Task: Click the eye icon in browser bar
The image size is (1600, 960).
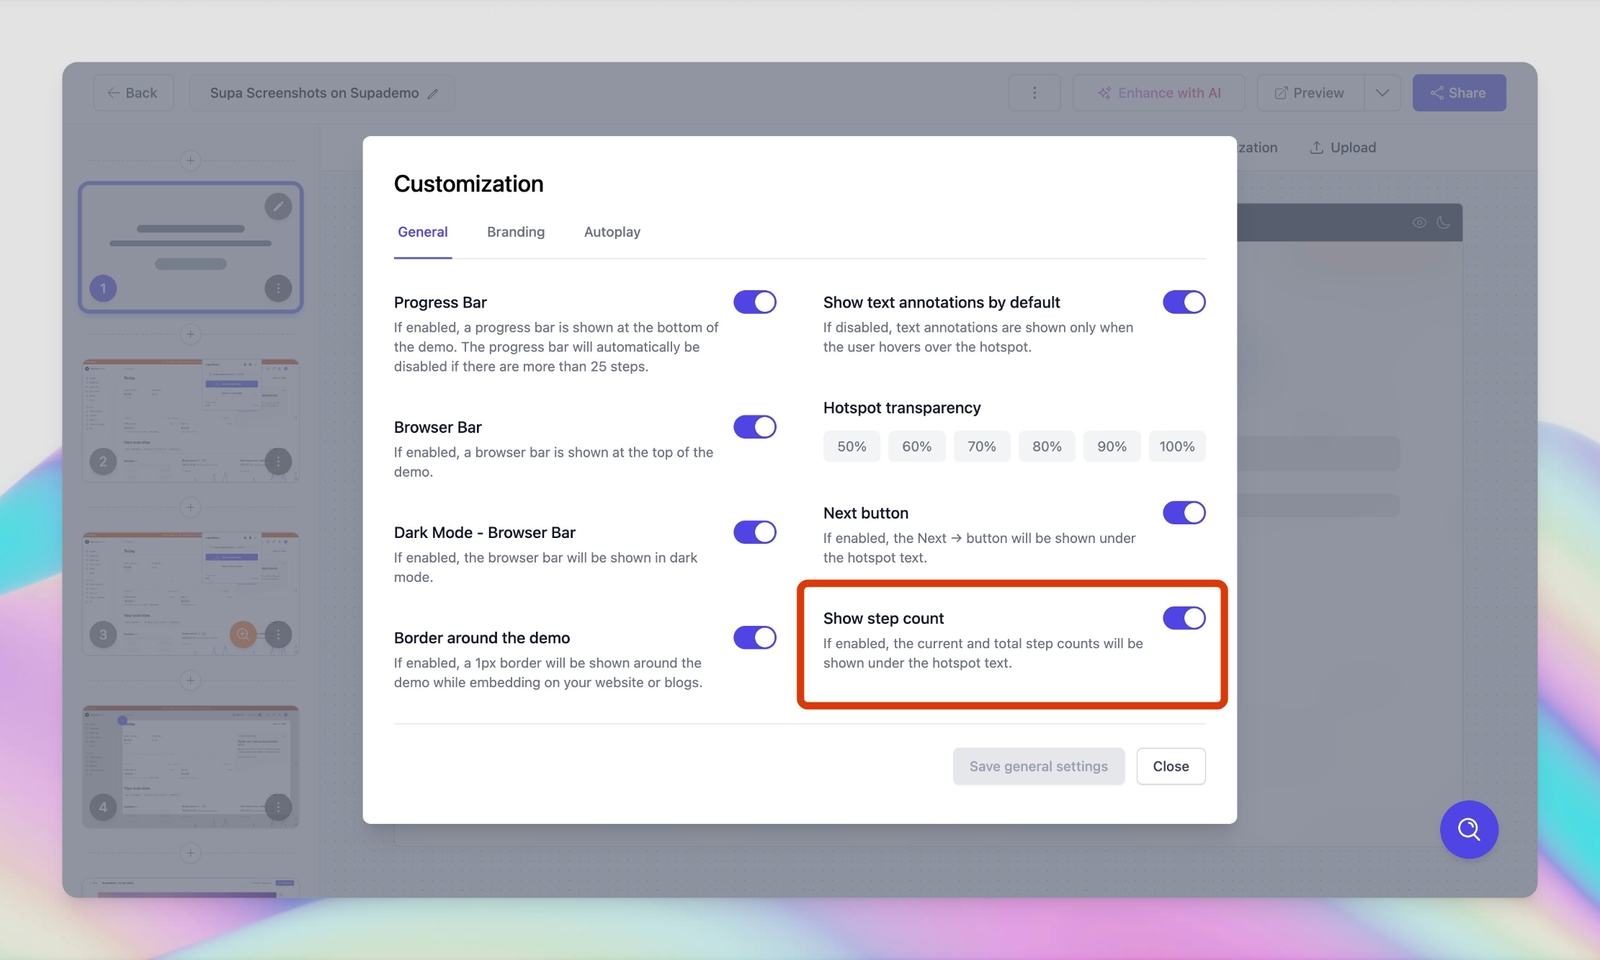Action: tap(1419, 223)
